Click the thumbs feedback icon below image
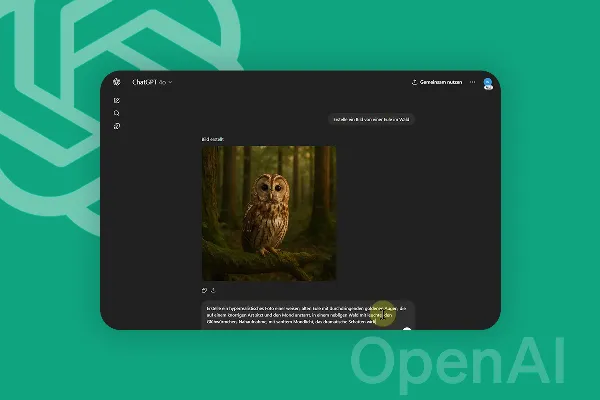Viewport: 600px width, 400px height. click(204, 291)
